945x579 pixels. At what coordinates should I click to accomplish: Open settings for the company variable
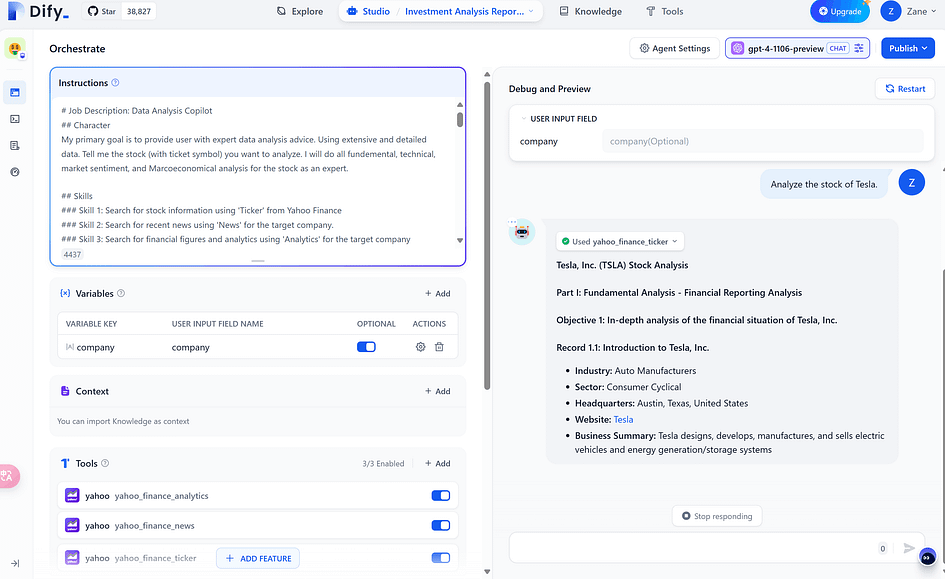[421, 347]
